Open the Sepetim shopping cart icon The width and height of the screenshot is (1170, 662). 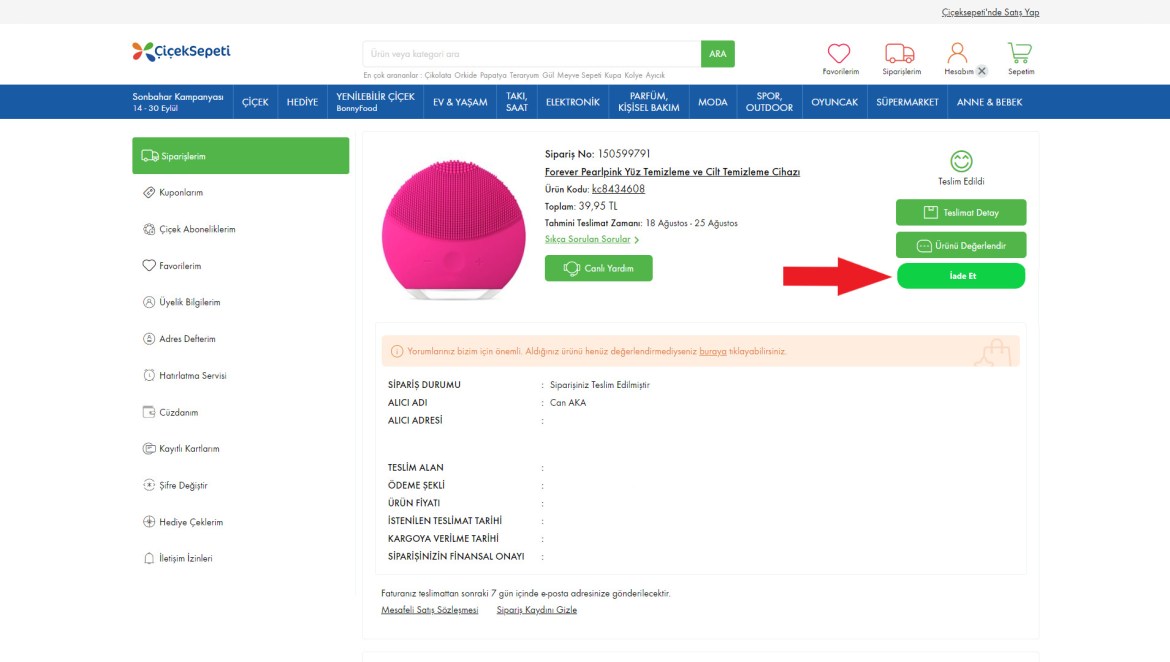pos(1020,53)
